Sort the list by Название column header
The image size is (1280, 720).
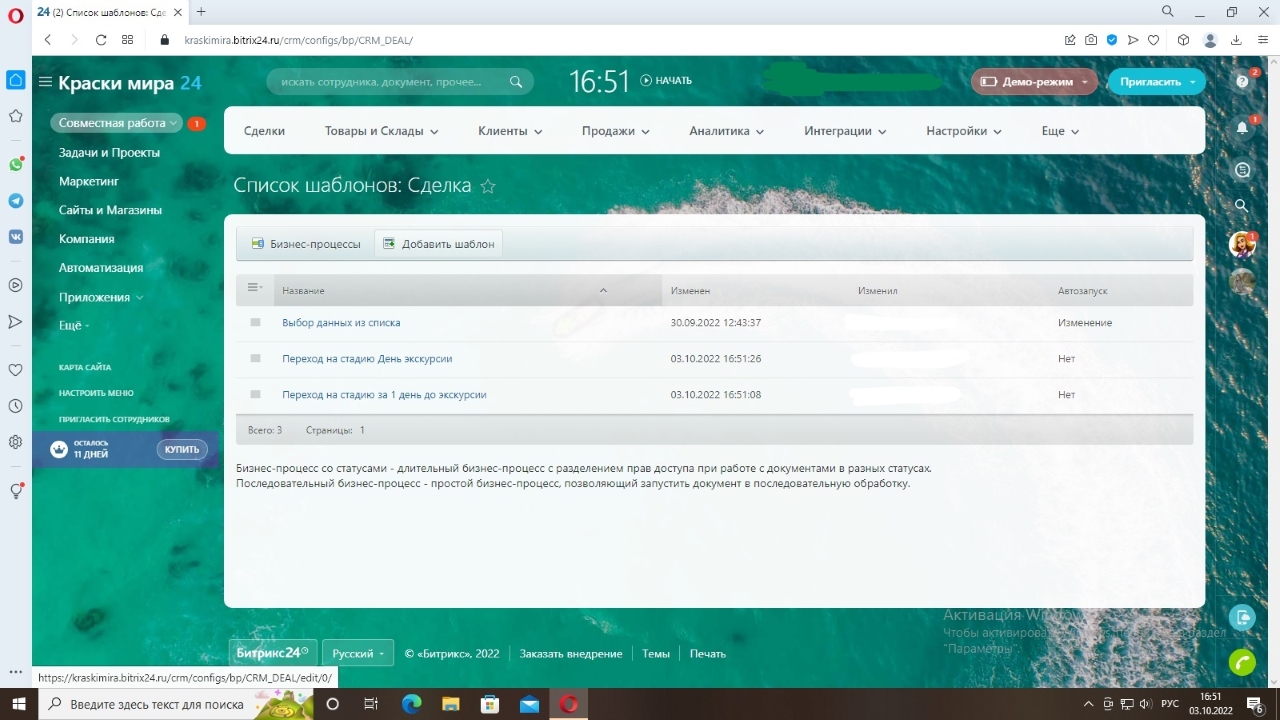click(x=303, y=291)
